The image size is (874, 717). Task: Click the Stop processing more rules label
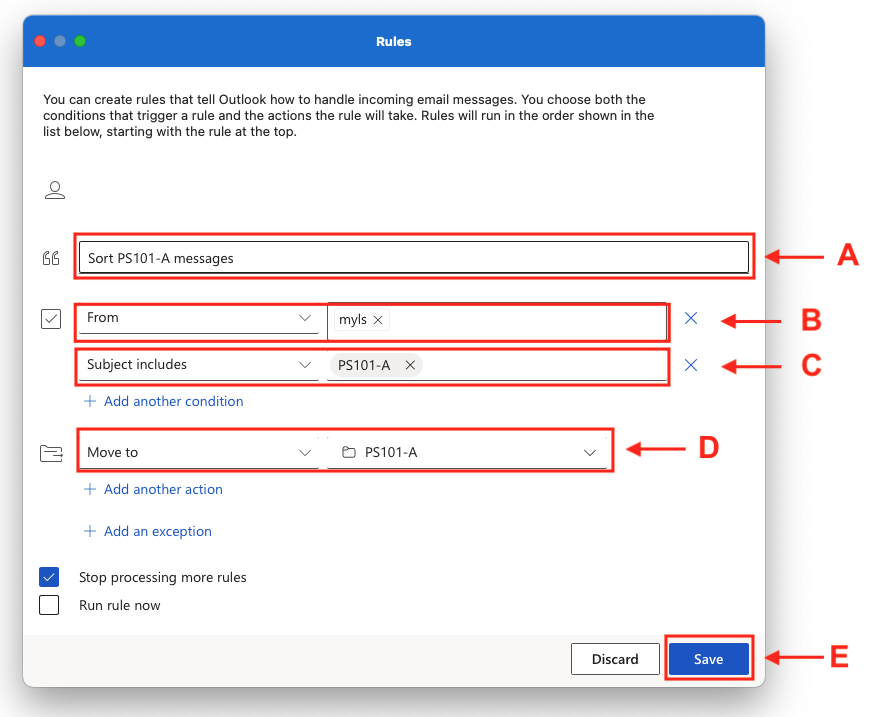click(x=163, y=577)
